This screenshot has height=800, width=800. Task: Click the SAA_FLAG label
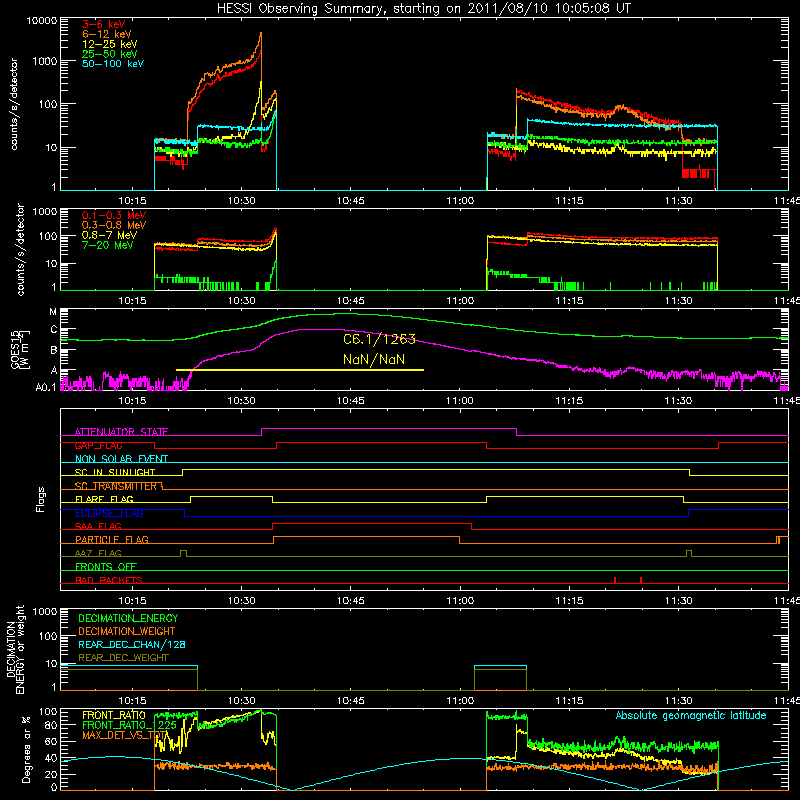98,526
